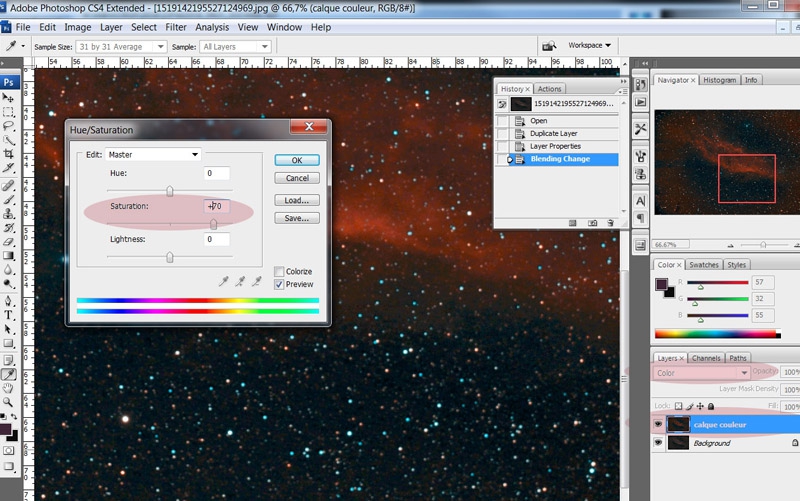This screenshot has width=800, height=501.
Task: Select the Healing Brush tool
Action: click(8, 186)
